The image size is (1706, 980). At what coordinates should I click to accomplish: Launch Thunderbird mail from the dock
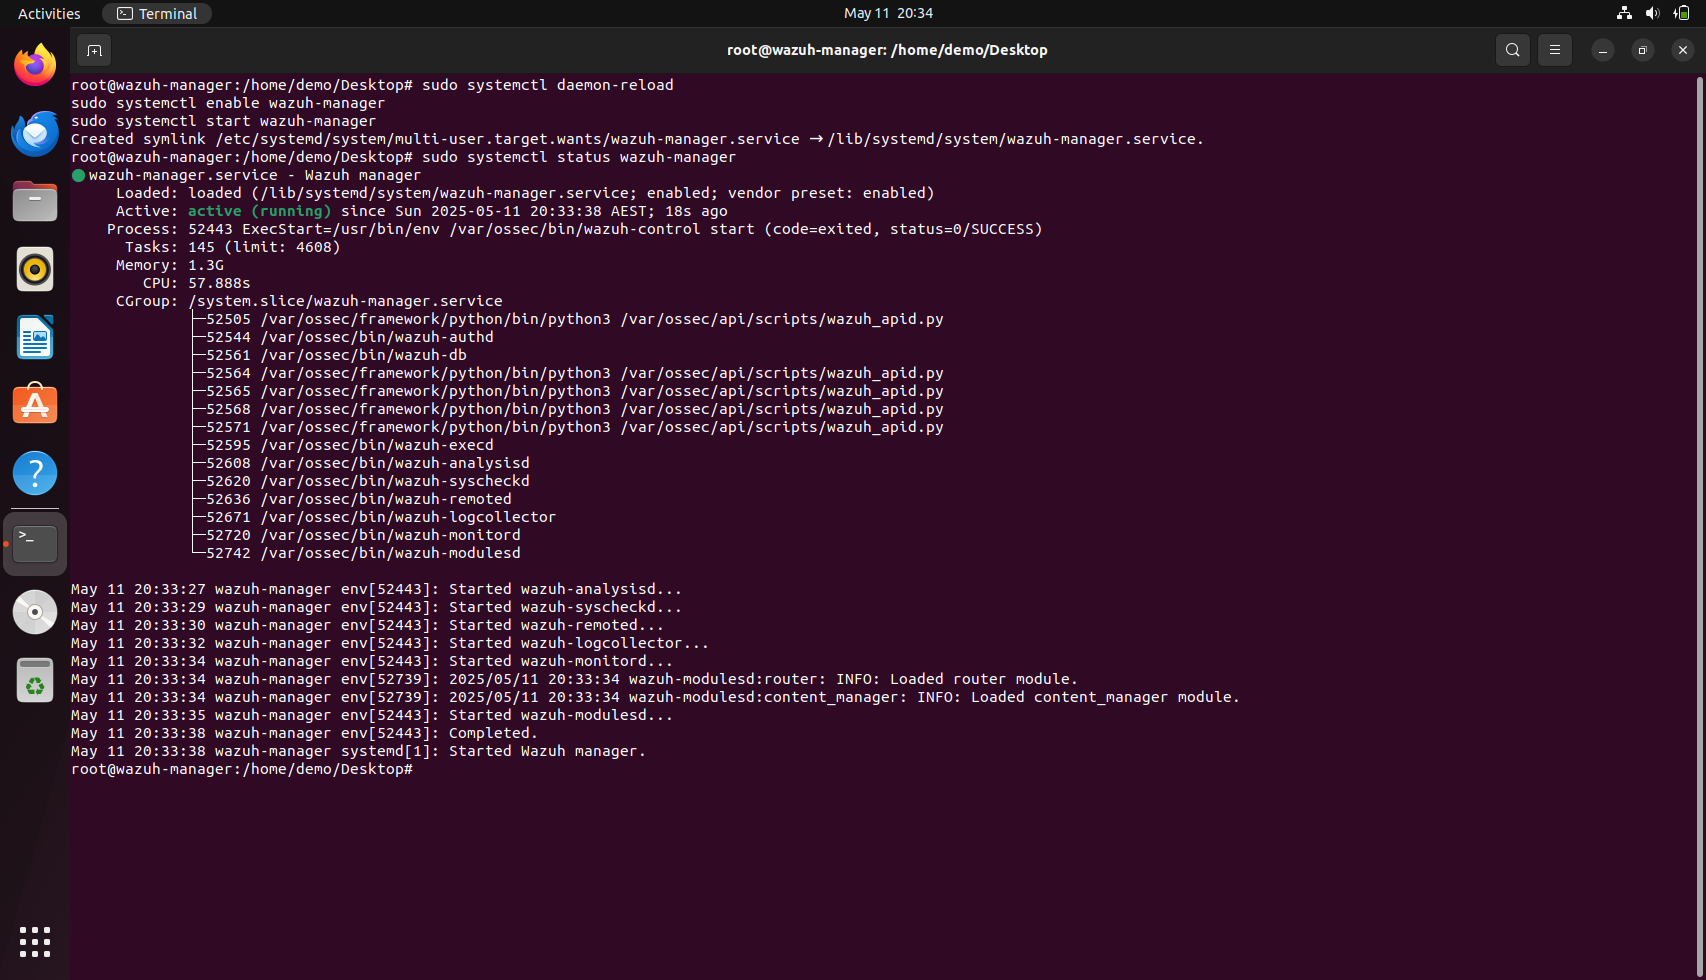(35, 133)
